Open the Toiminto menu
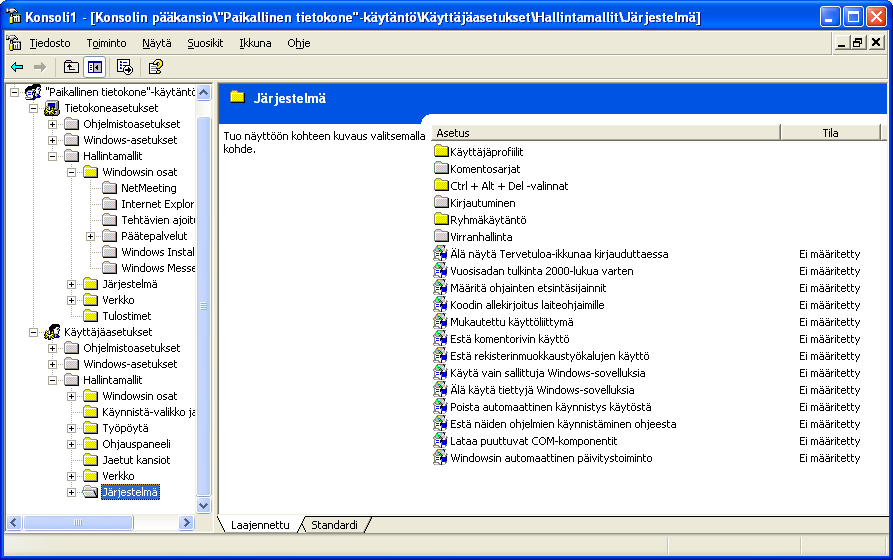The image size is (893, 560). [106, 43]
